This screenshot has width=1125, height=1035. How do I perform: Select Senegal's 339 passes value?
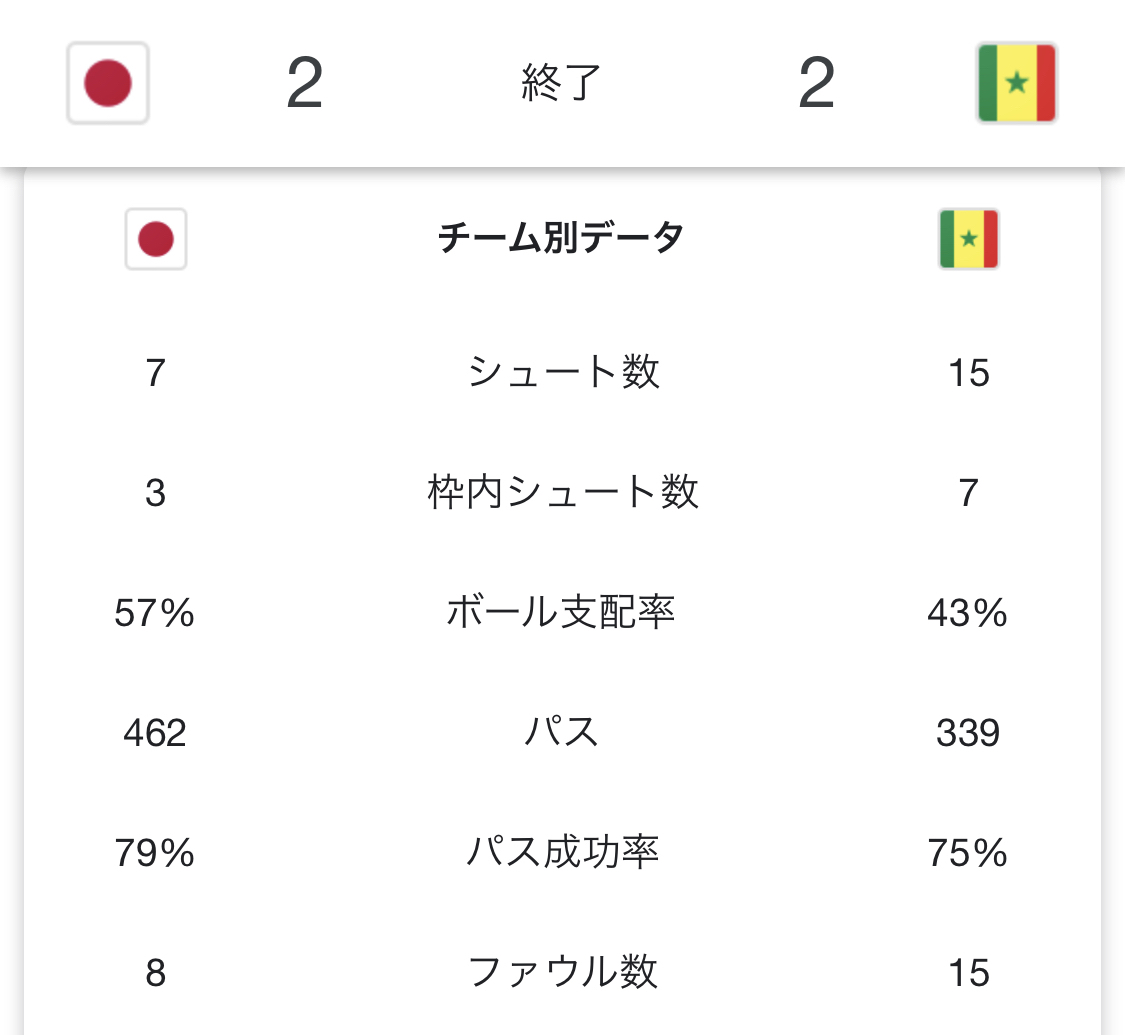coord(968,733)
